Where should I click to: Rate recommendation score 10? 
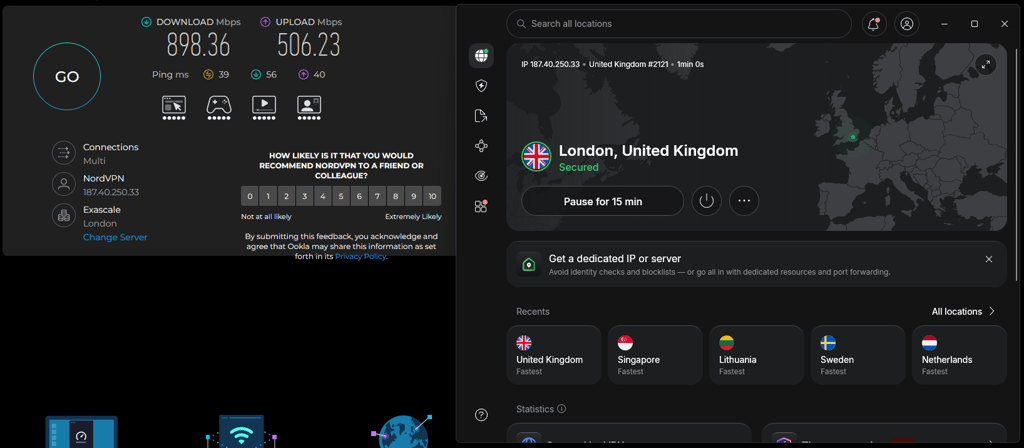[x=432, y=196]
